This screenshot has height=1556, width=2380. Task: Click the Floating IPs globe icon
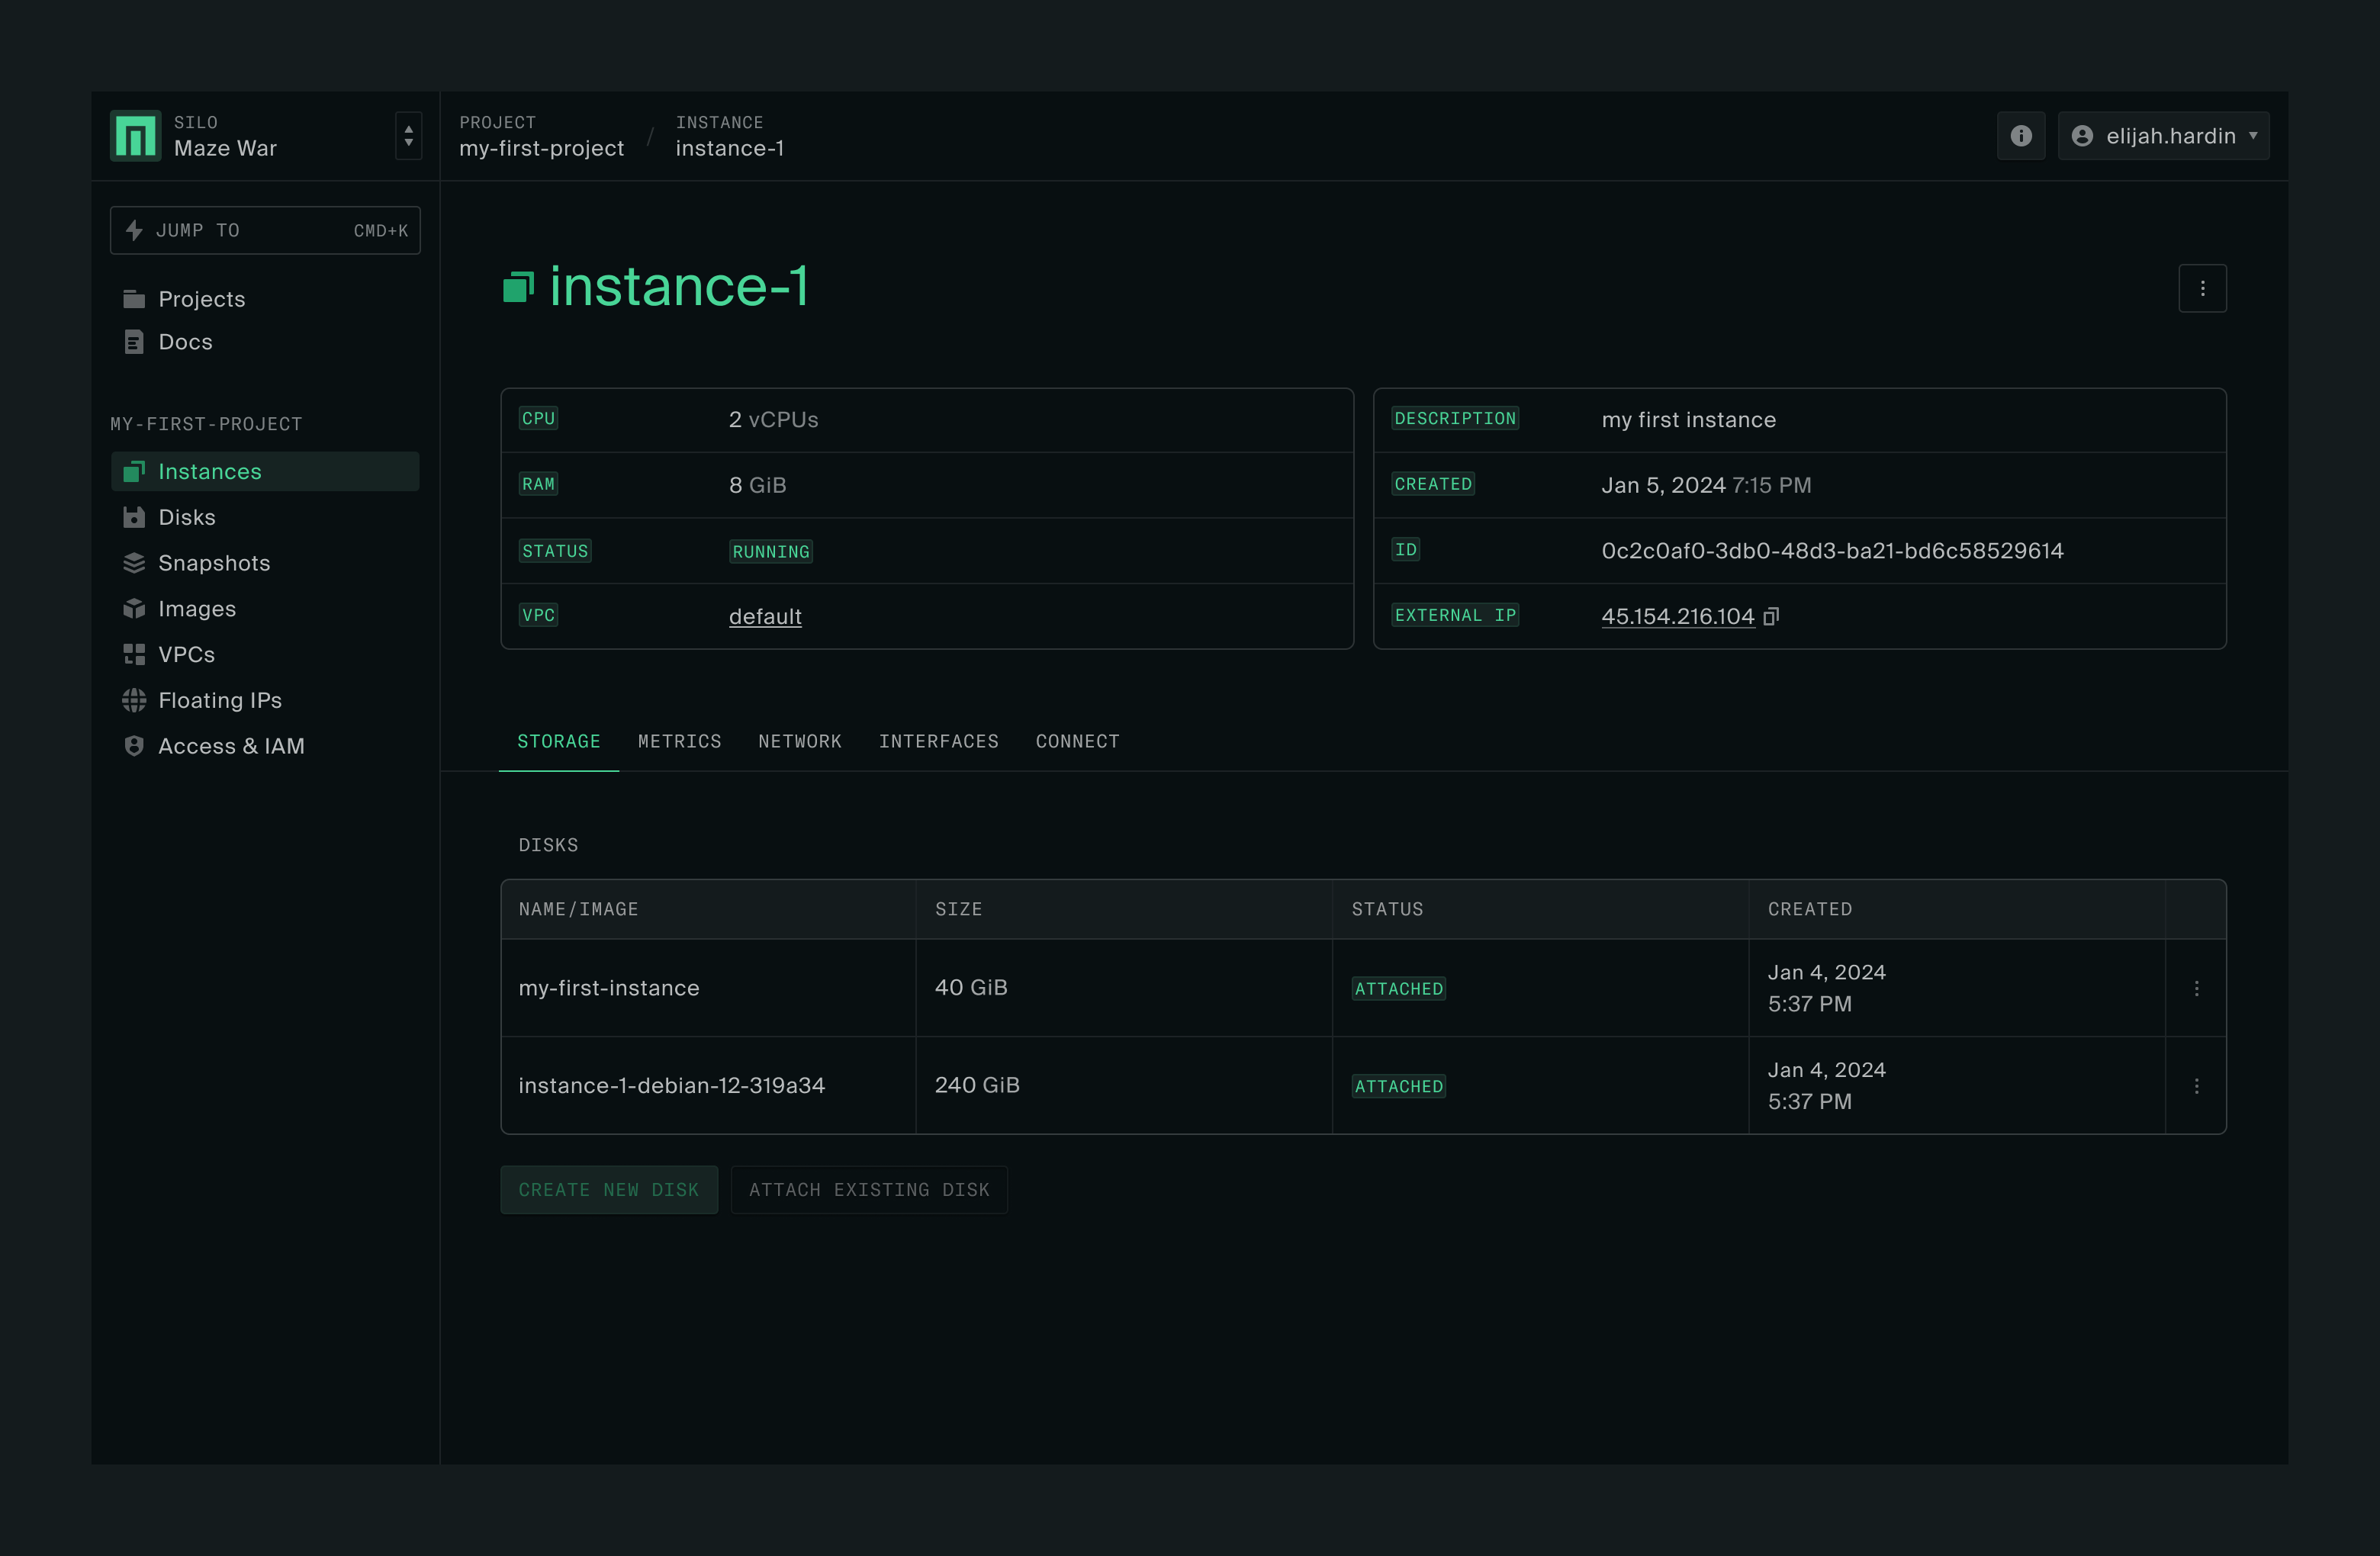click(x=134, y=700)
